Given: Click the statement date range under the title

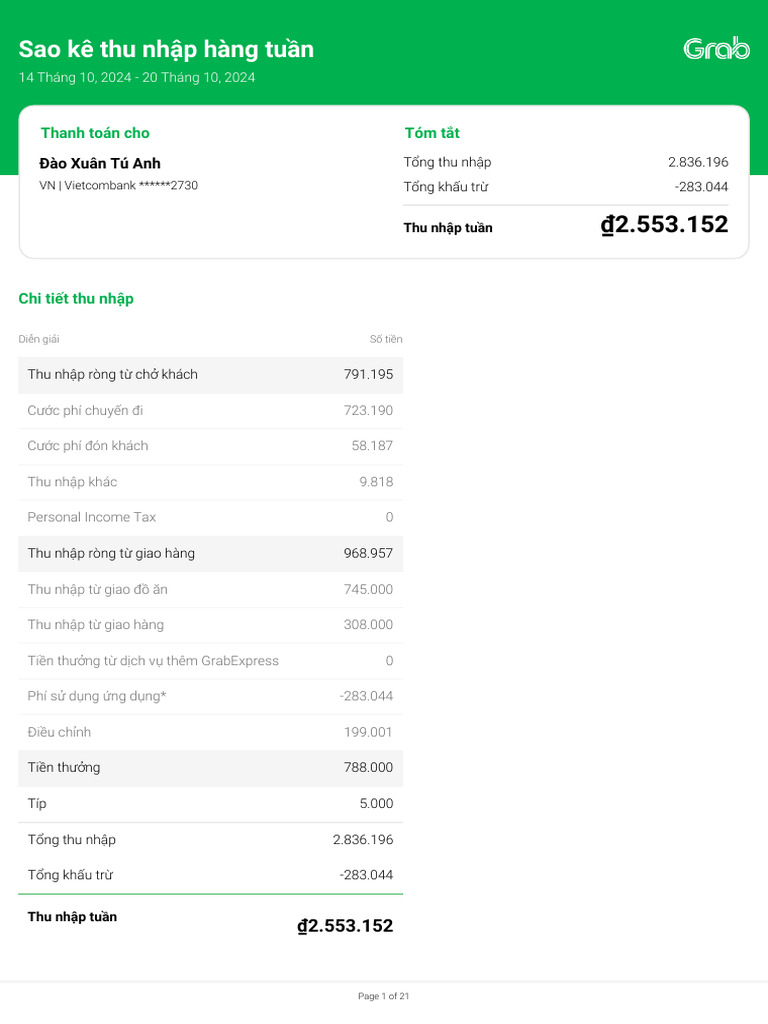Looking at the screenshot, I should point(137,77).
